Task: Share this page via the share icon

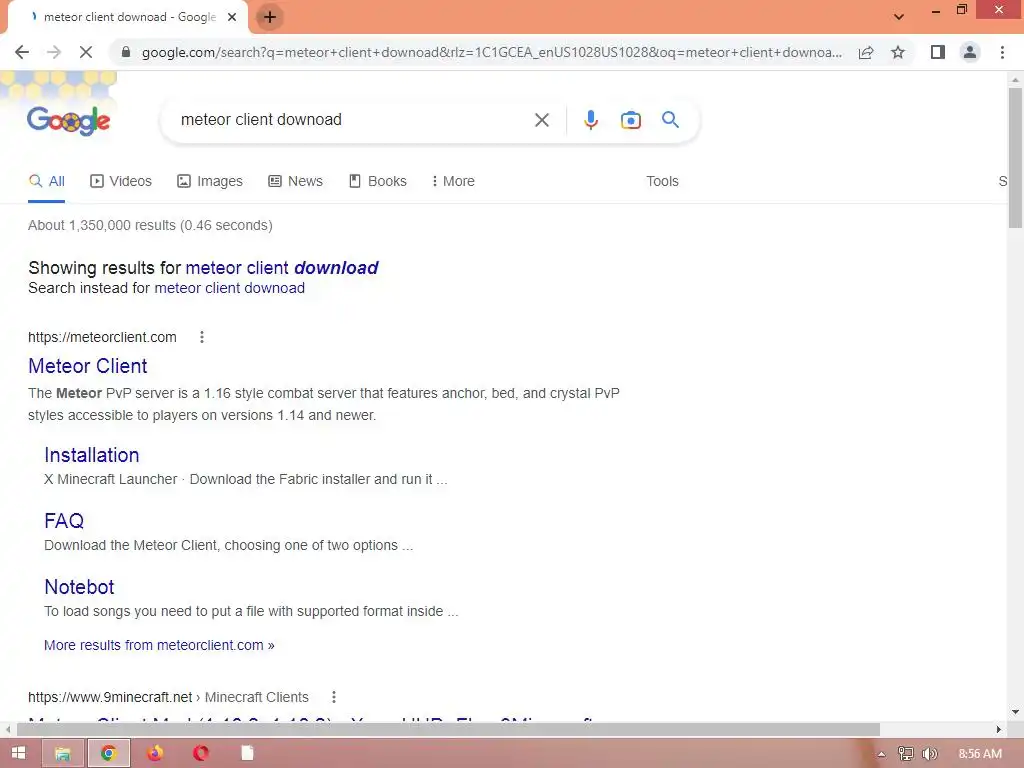Action: click(x=866, y=52)
